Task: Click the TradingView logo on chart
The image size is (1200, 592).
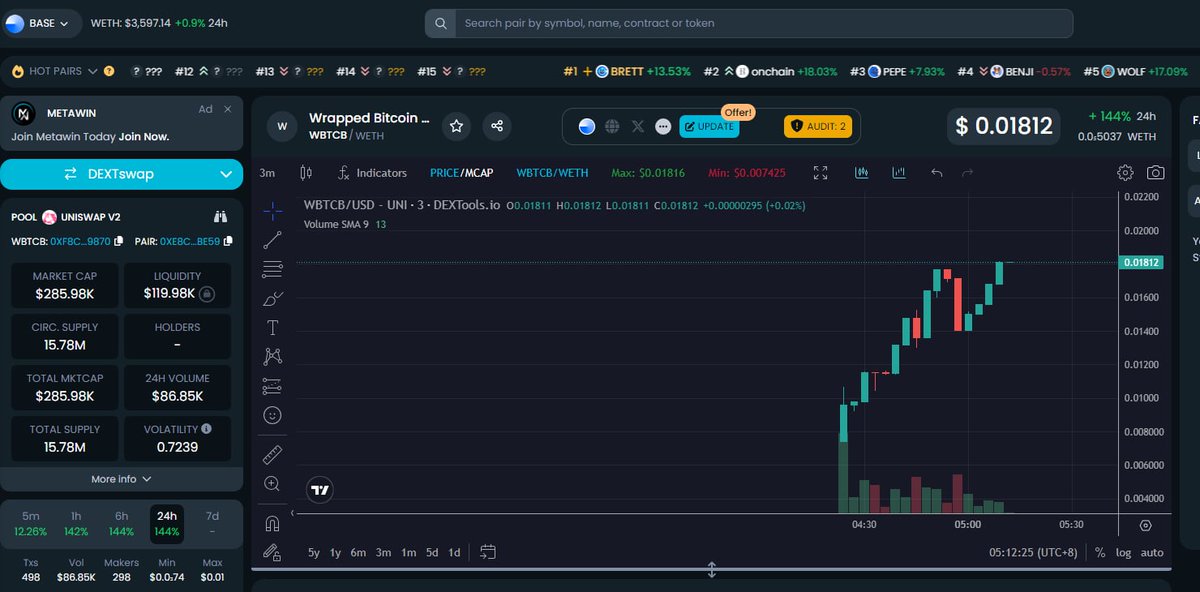Action: pos(320,490)
